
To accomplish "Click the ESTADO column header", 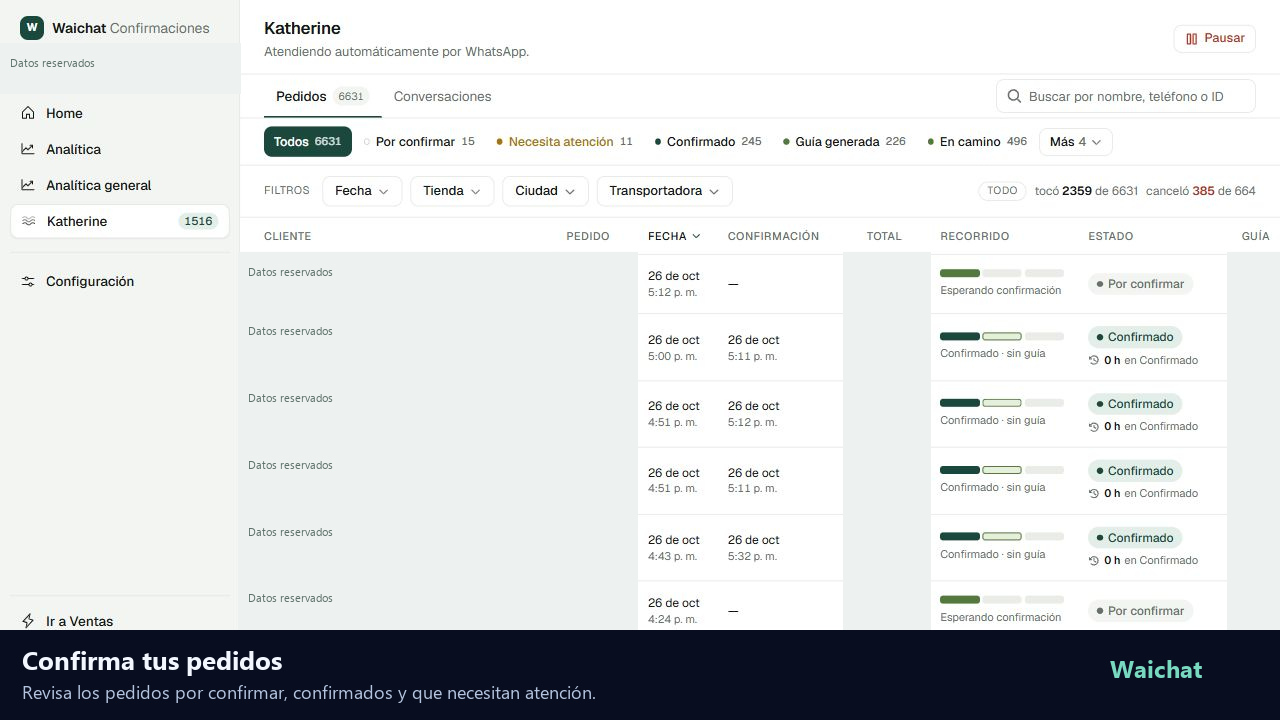I will [1111, 236].
